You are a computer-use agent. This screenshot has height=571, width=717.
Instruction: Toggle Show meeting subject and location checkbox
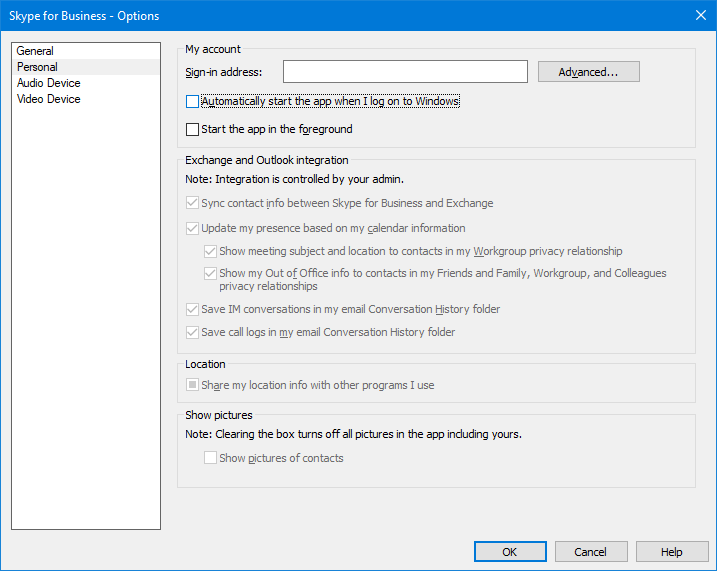(x=211, y=251)
